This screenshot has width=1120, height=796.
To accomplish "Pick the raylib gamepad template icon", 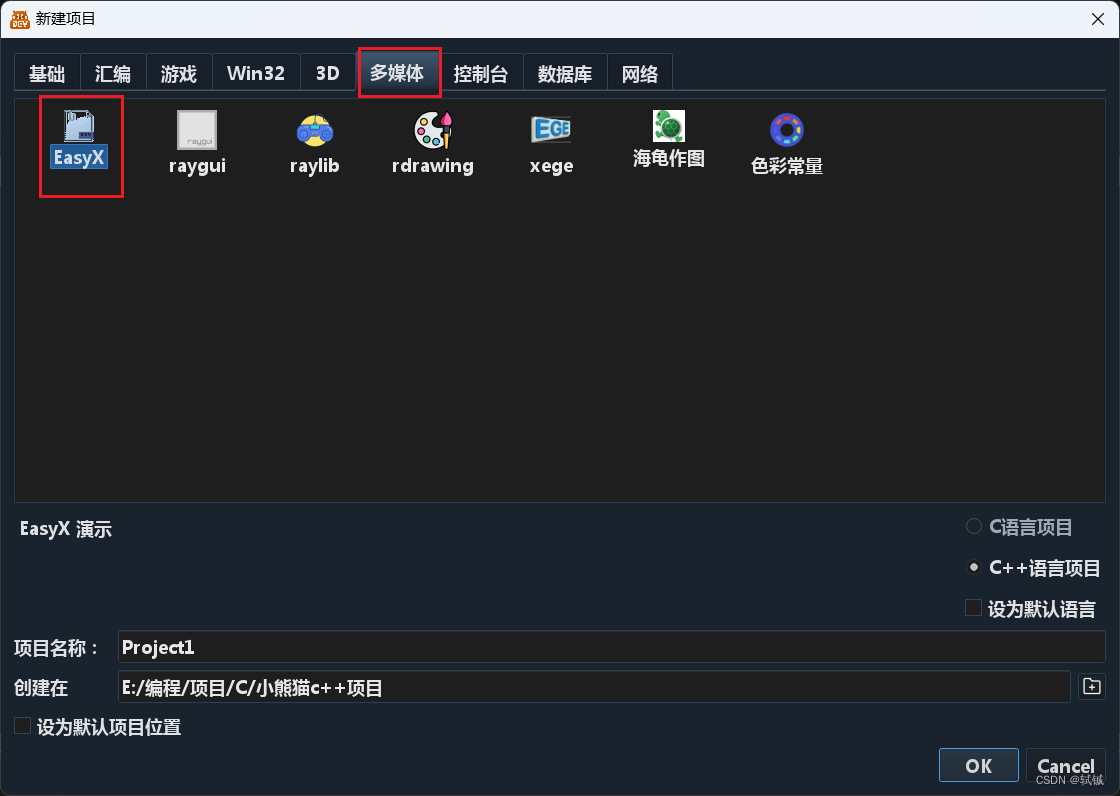I will [314, 130].
